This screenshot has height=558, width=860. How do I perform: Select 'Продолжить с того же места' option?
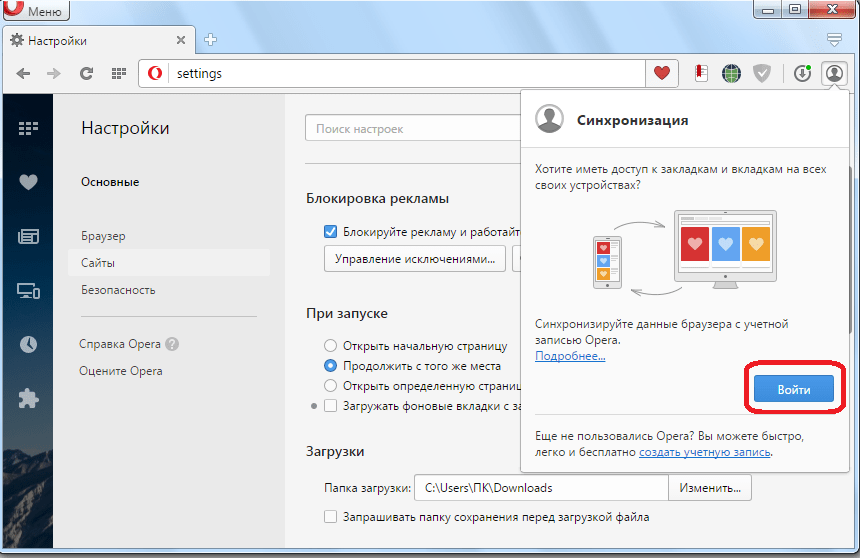330,366
